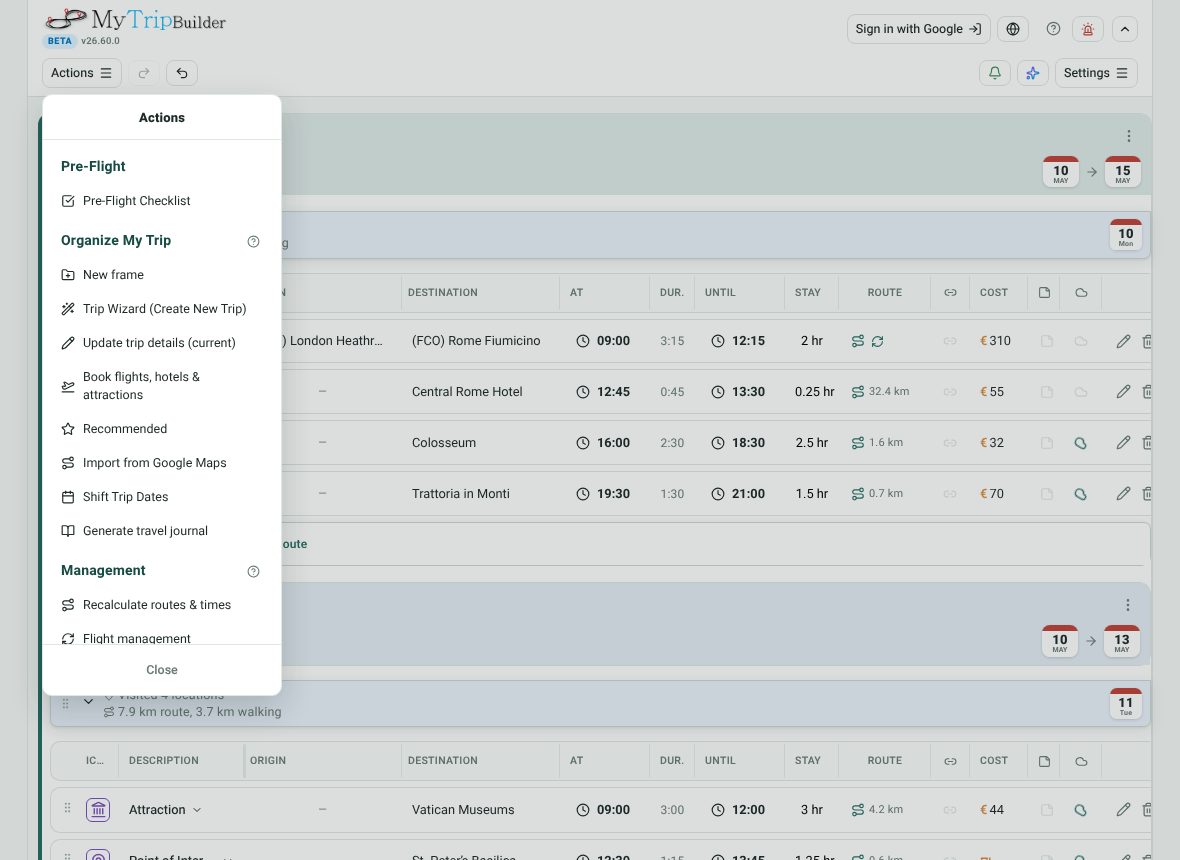Collapse the header with the chevron-up button

point(1124,29)
